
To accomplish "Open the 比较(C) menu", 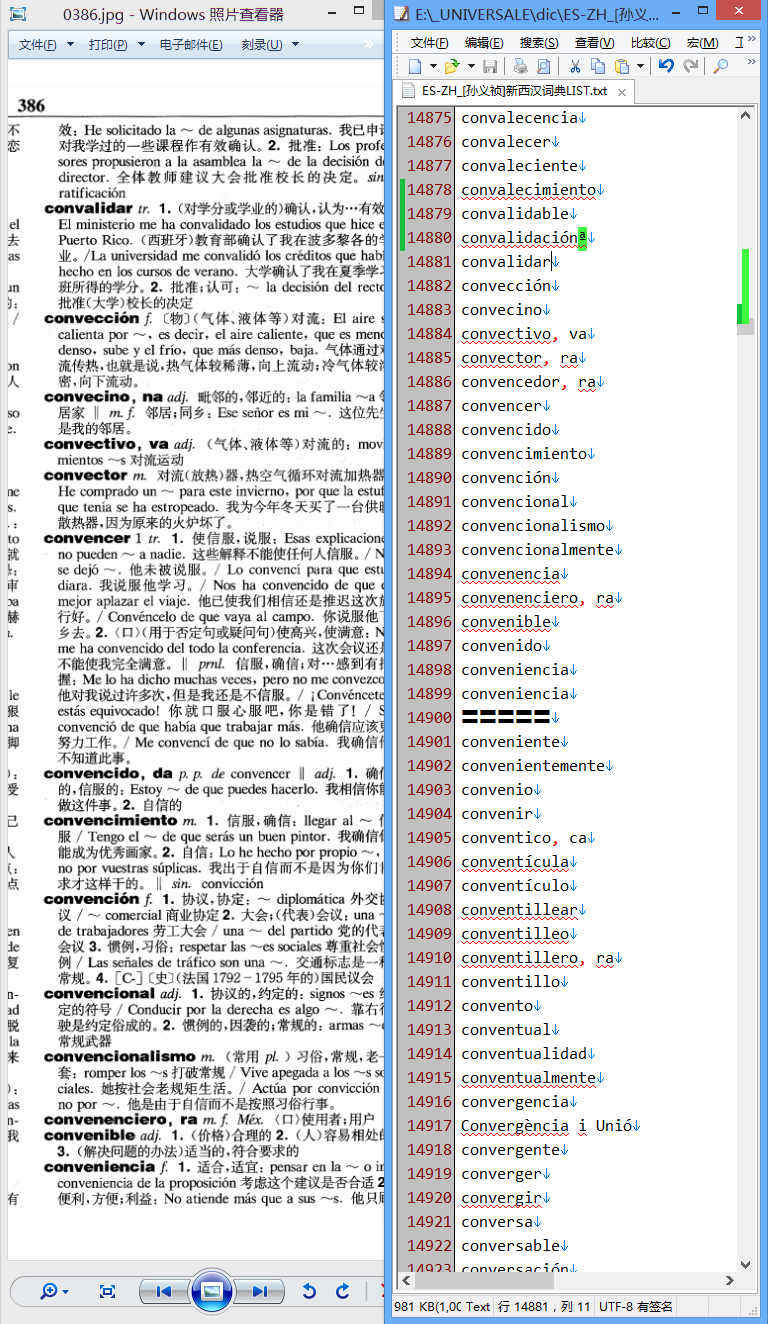I will click(650, 42).
